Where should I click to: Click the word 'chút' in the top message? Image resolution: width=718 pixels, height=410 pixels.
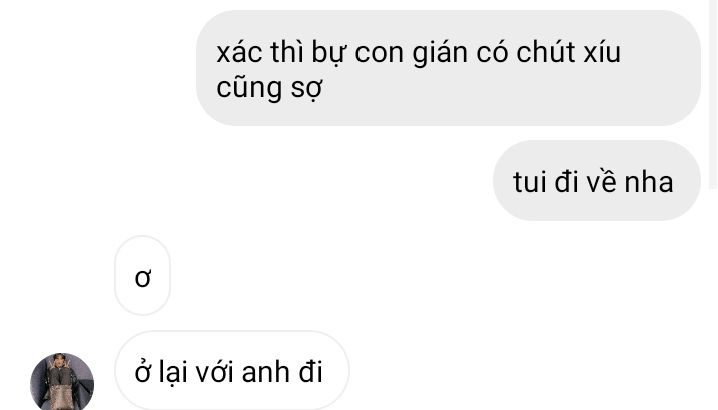tap(546, 52)
